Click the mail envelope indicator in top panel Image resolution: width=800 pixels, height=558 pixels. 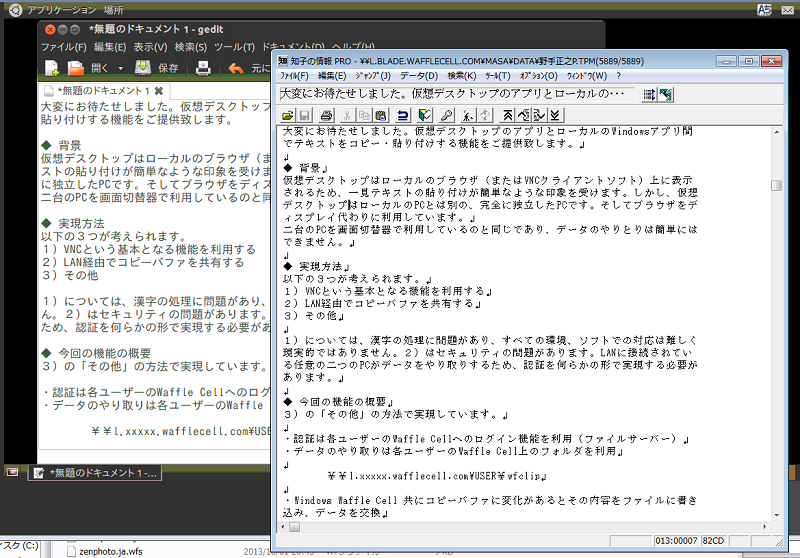[787, 10]
